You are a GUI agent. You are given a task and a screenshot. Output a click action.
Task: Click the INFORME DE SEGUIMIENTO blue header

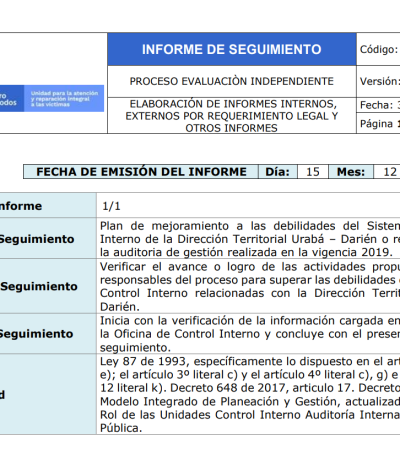[x=232, y=49]
